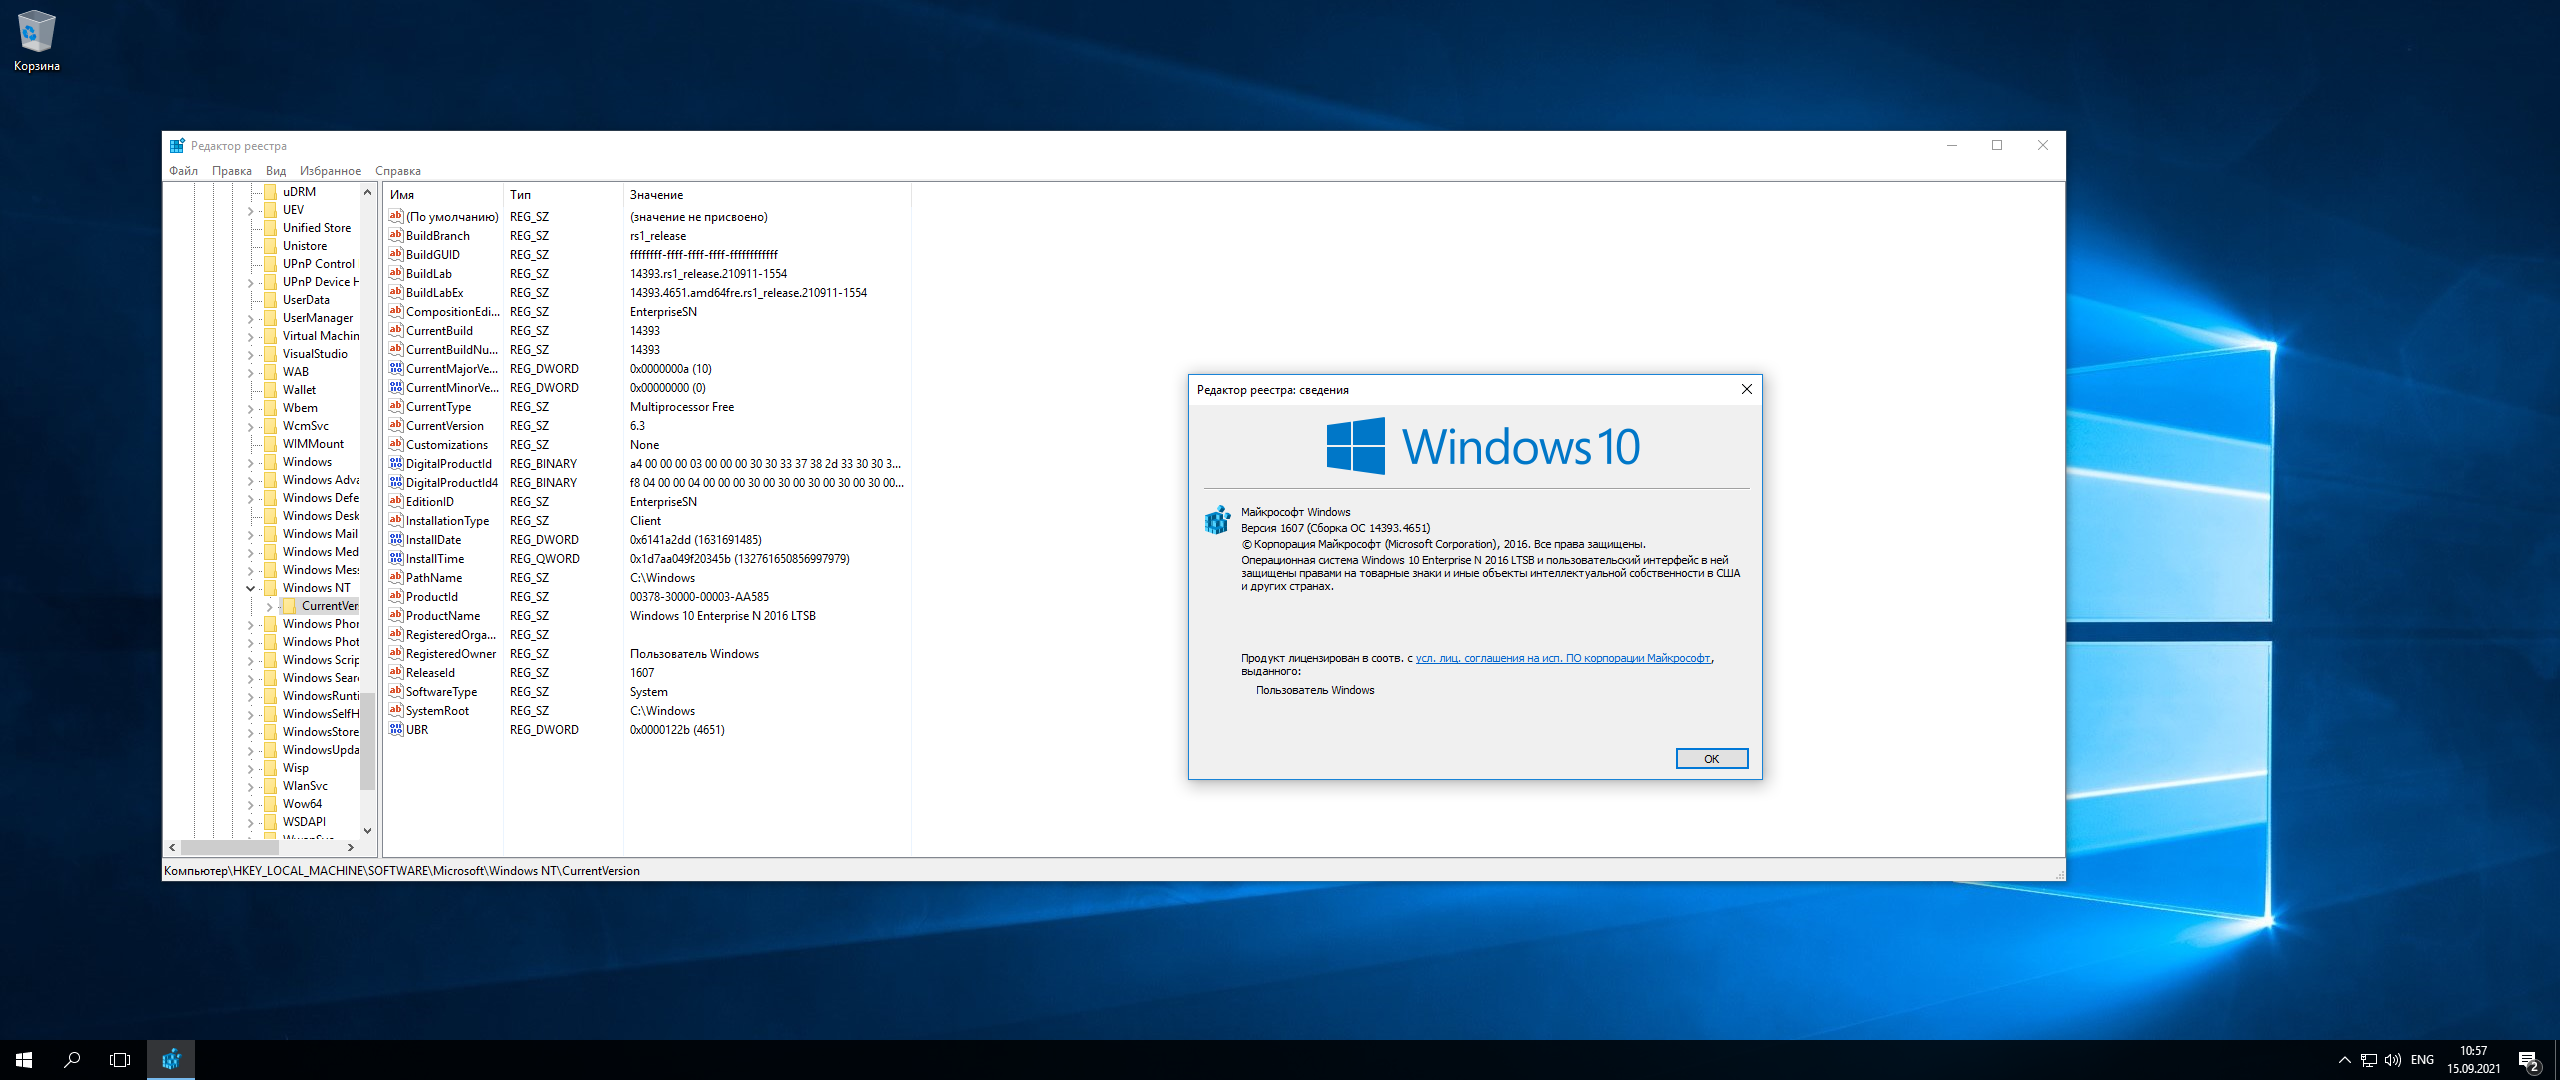Click the ProductName string value icon
This screenshot has height=1080, width=2560.
[x=396, y=615]
